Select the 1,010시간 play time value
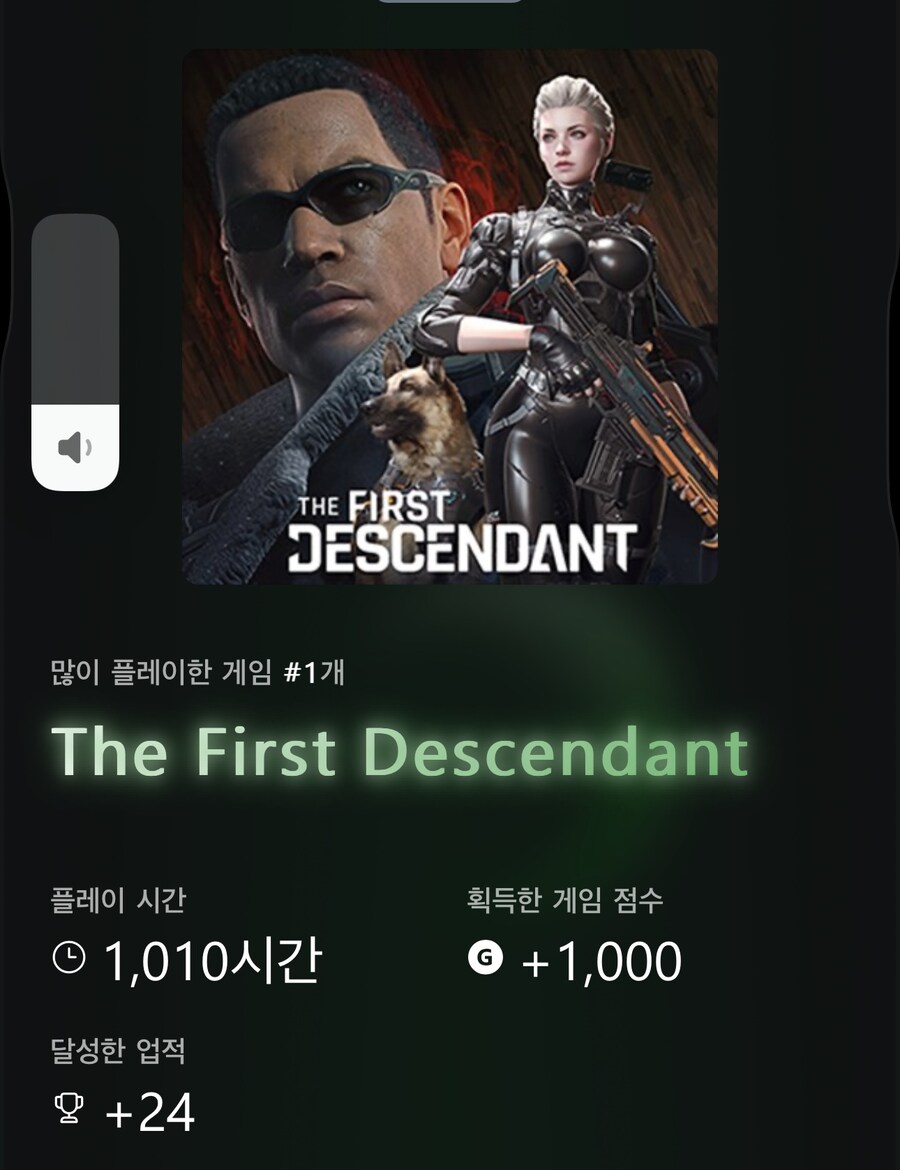The image size is (900, 1170). point(212,961)
